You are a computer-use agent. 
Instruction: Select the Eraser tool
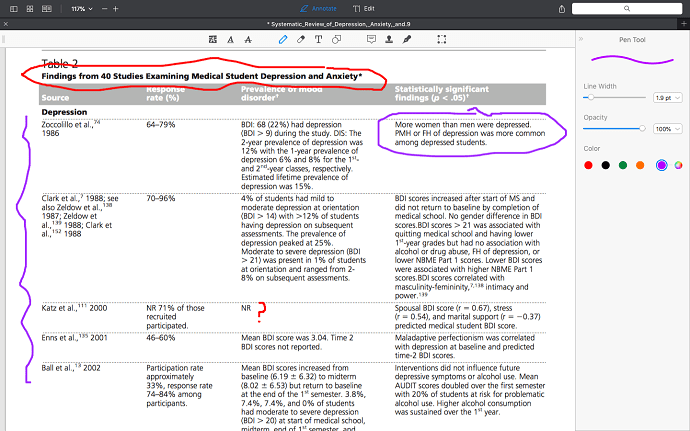[301, 40]
